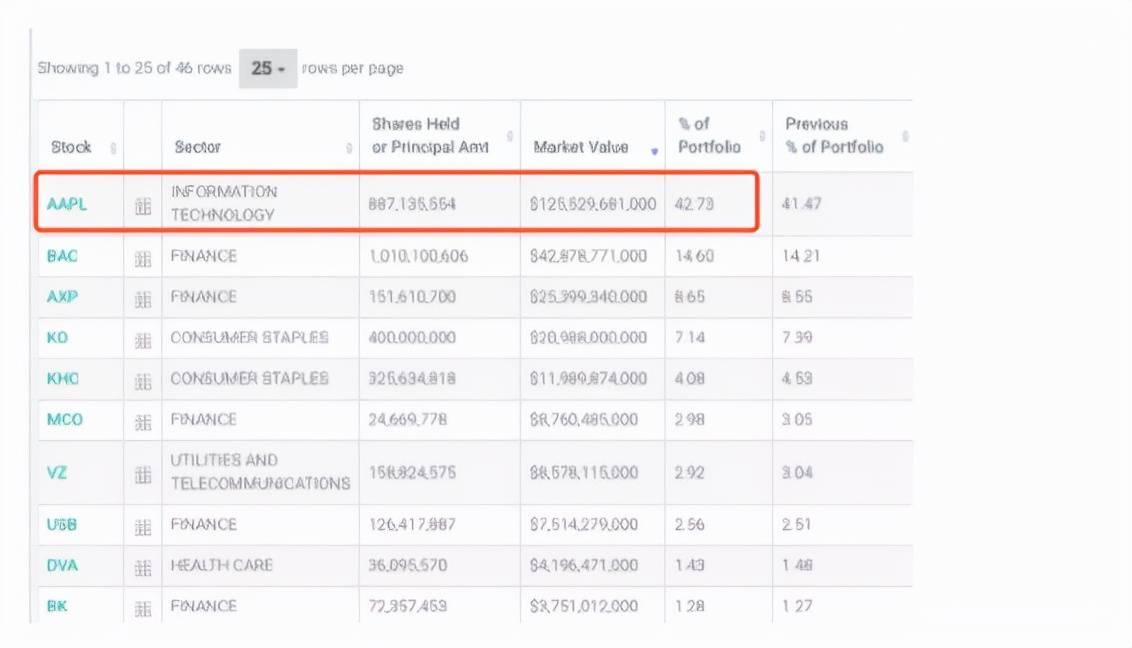Click the BK ticker link

pyautogui.click(x=57, y=606)
